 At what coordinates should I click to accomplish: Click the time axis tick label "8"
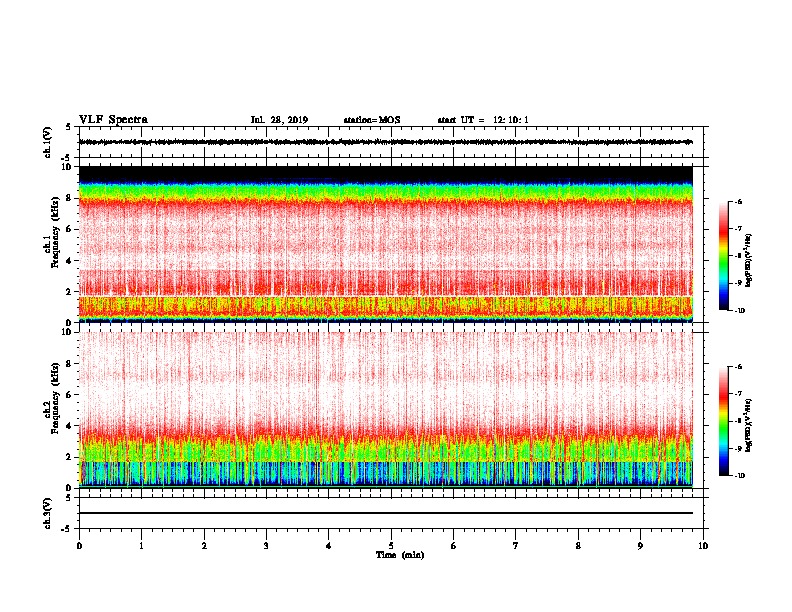(x=578, y=546)
